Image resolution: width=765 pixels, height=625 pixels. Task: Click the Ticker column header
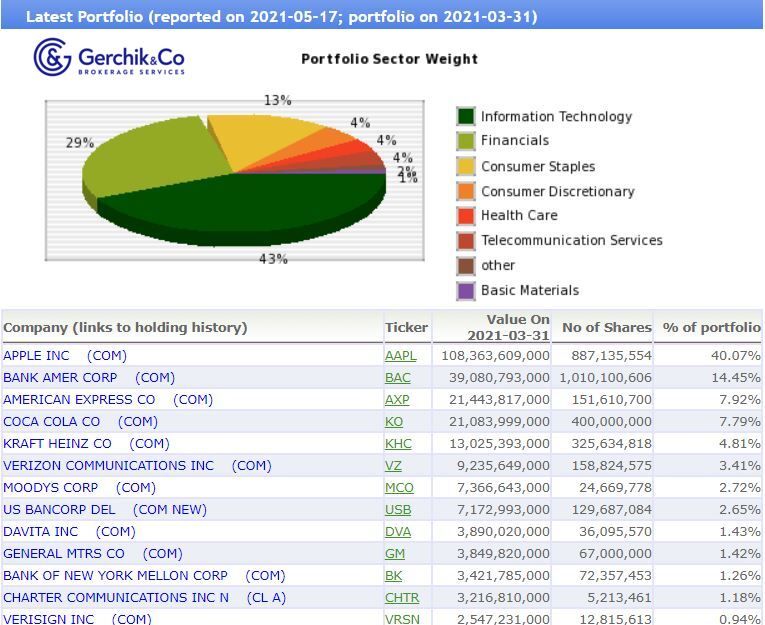point(406,328)
